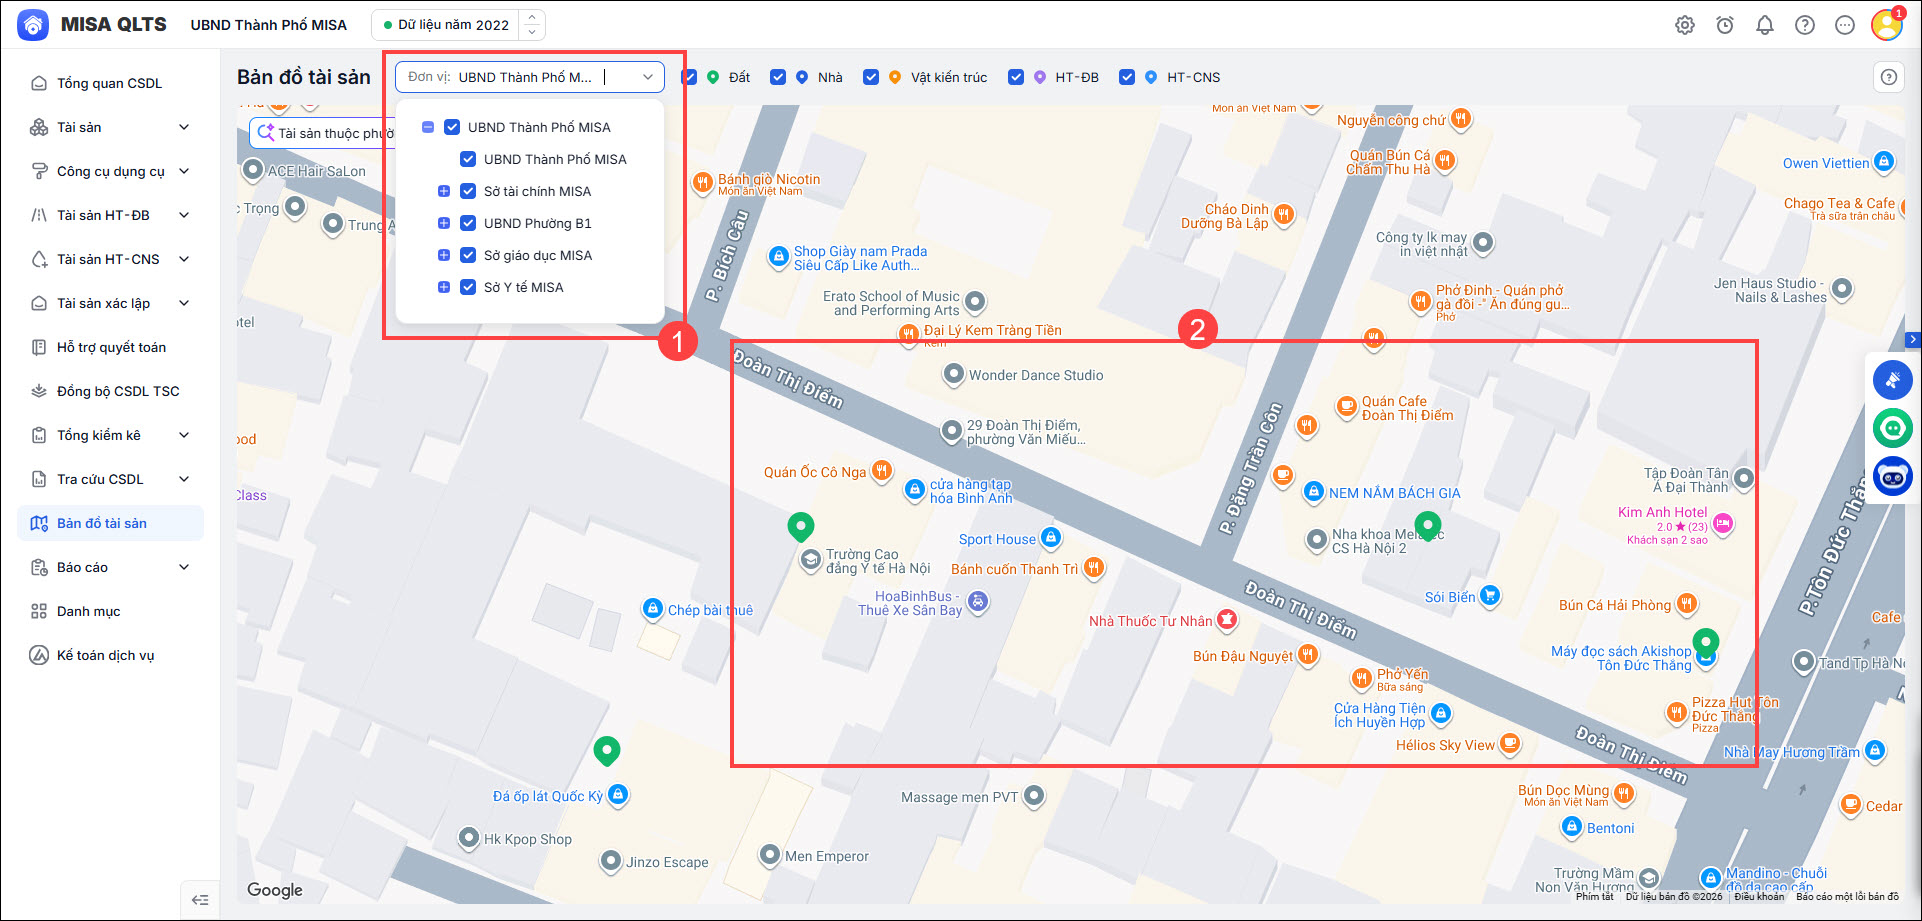Uncheck Sở tài chính MISA checkbox
Image resolution: width=1922 pixels, height=921 pixels.
pos(467,191)
